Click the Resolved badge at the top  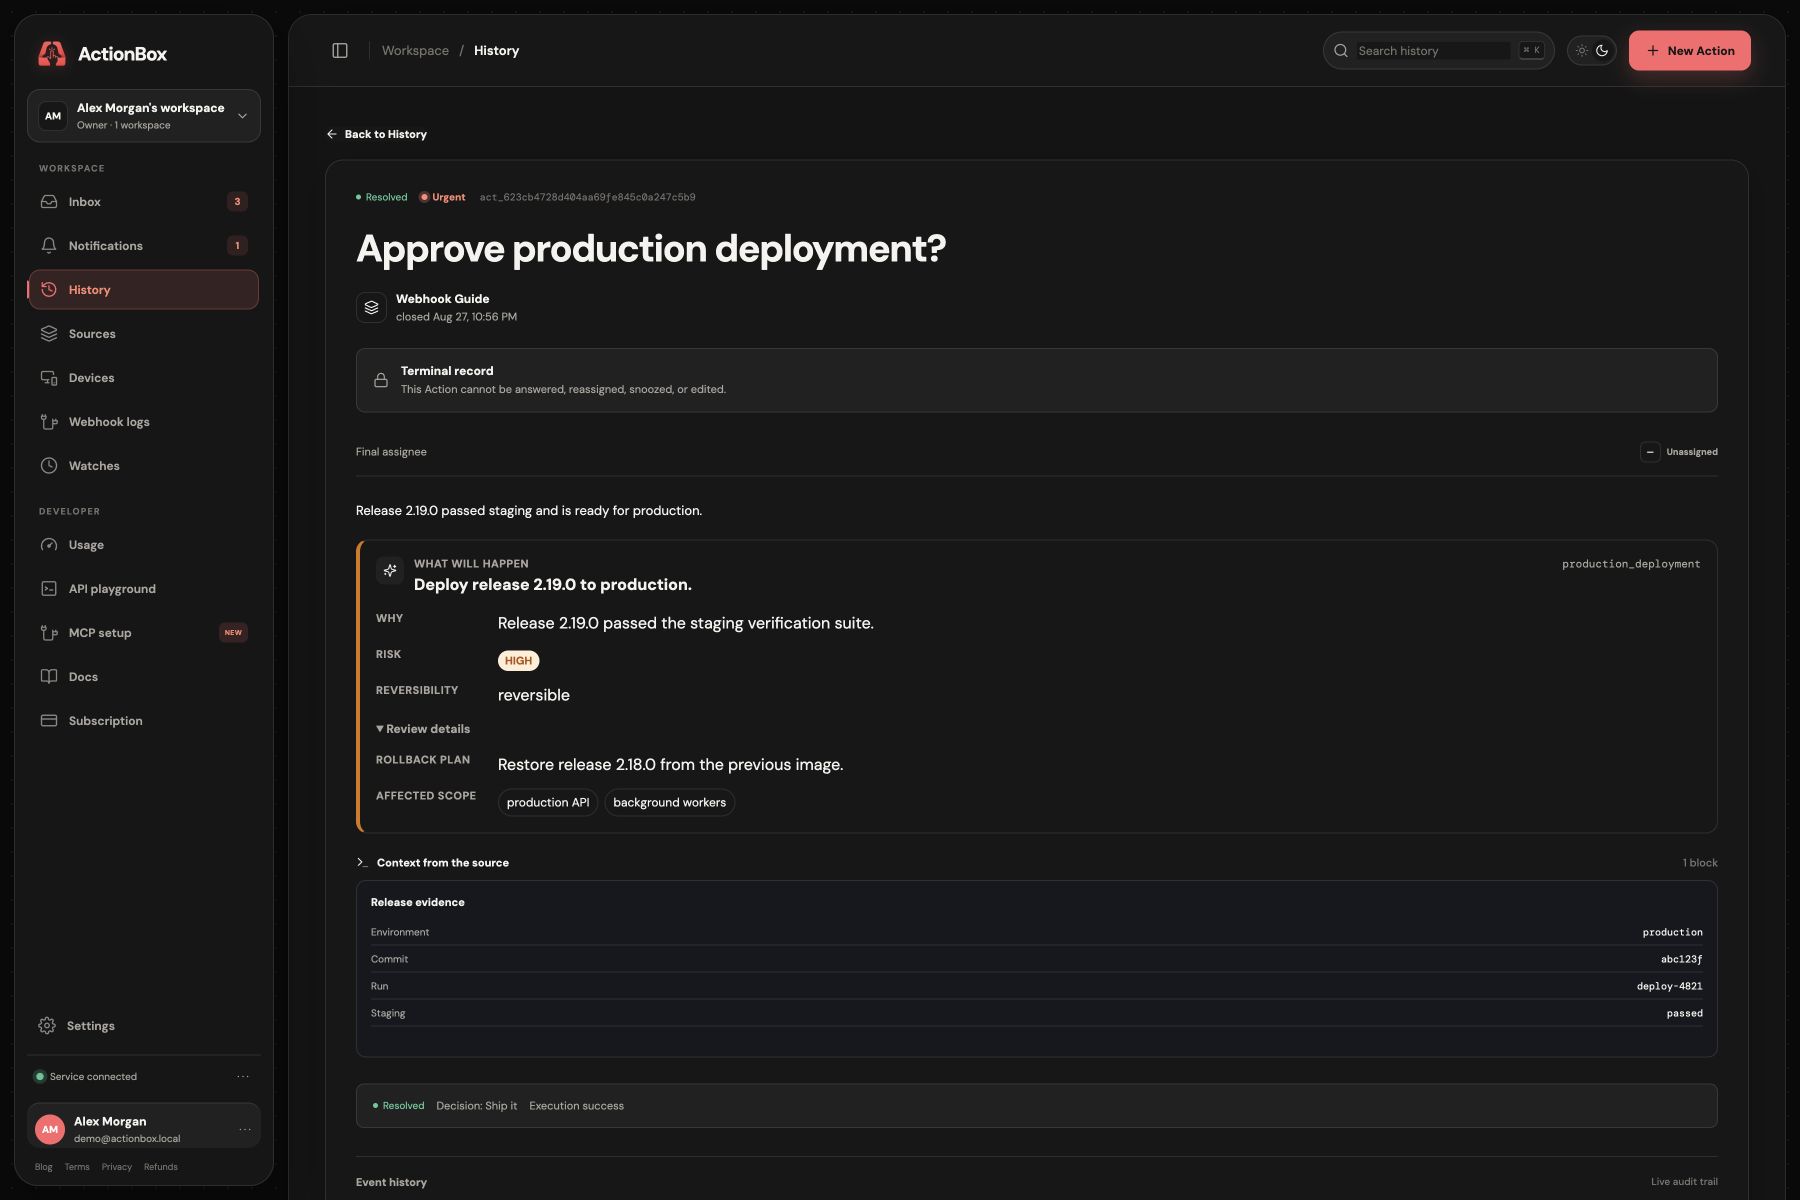click(382, 197)
